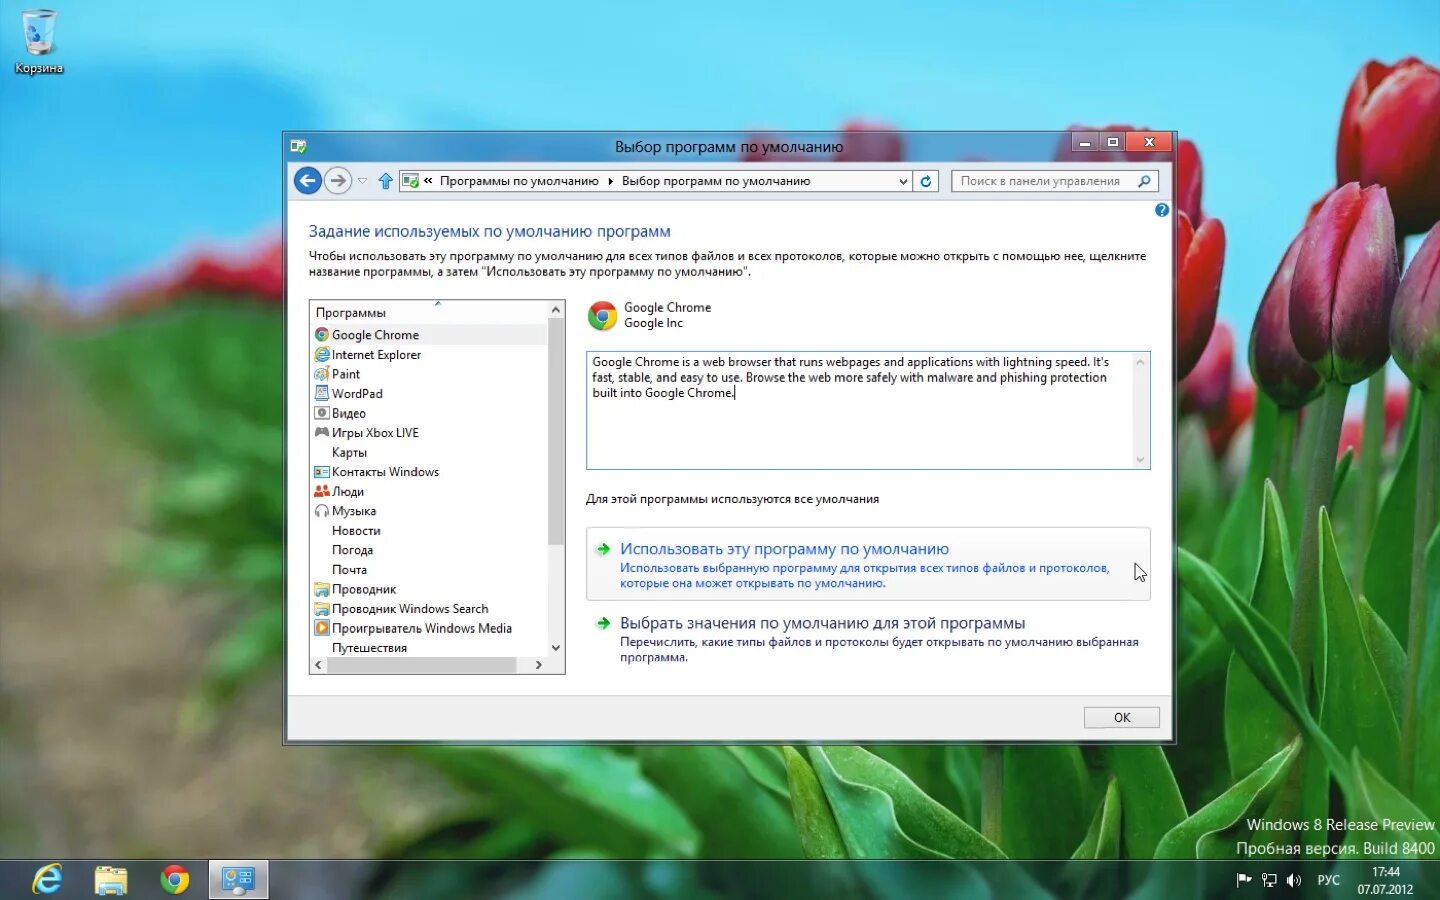
Task: Go back using the navigation arrow
Action: pyautogui.click(x=307, y=181)
